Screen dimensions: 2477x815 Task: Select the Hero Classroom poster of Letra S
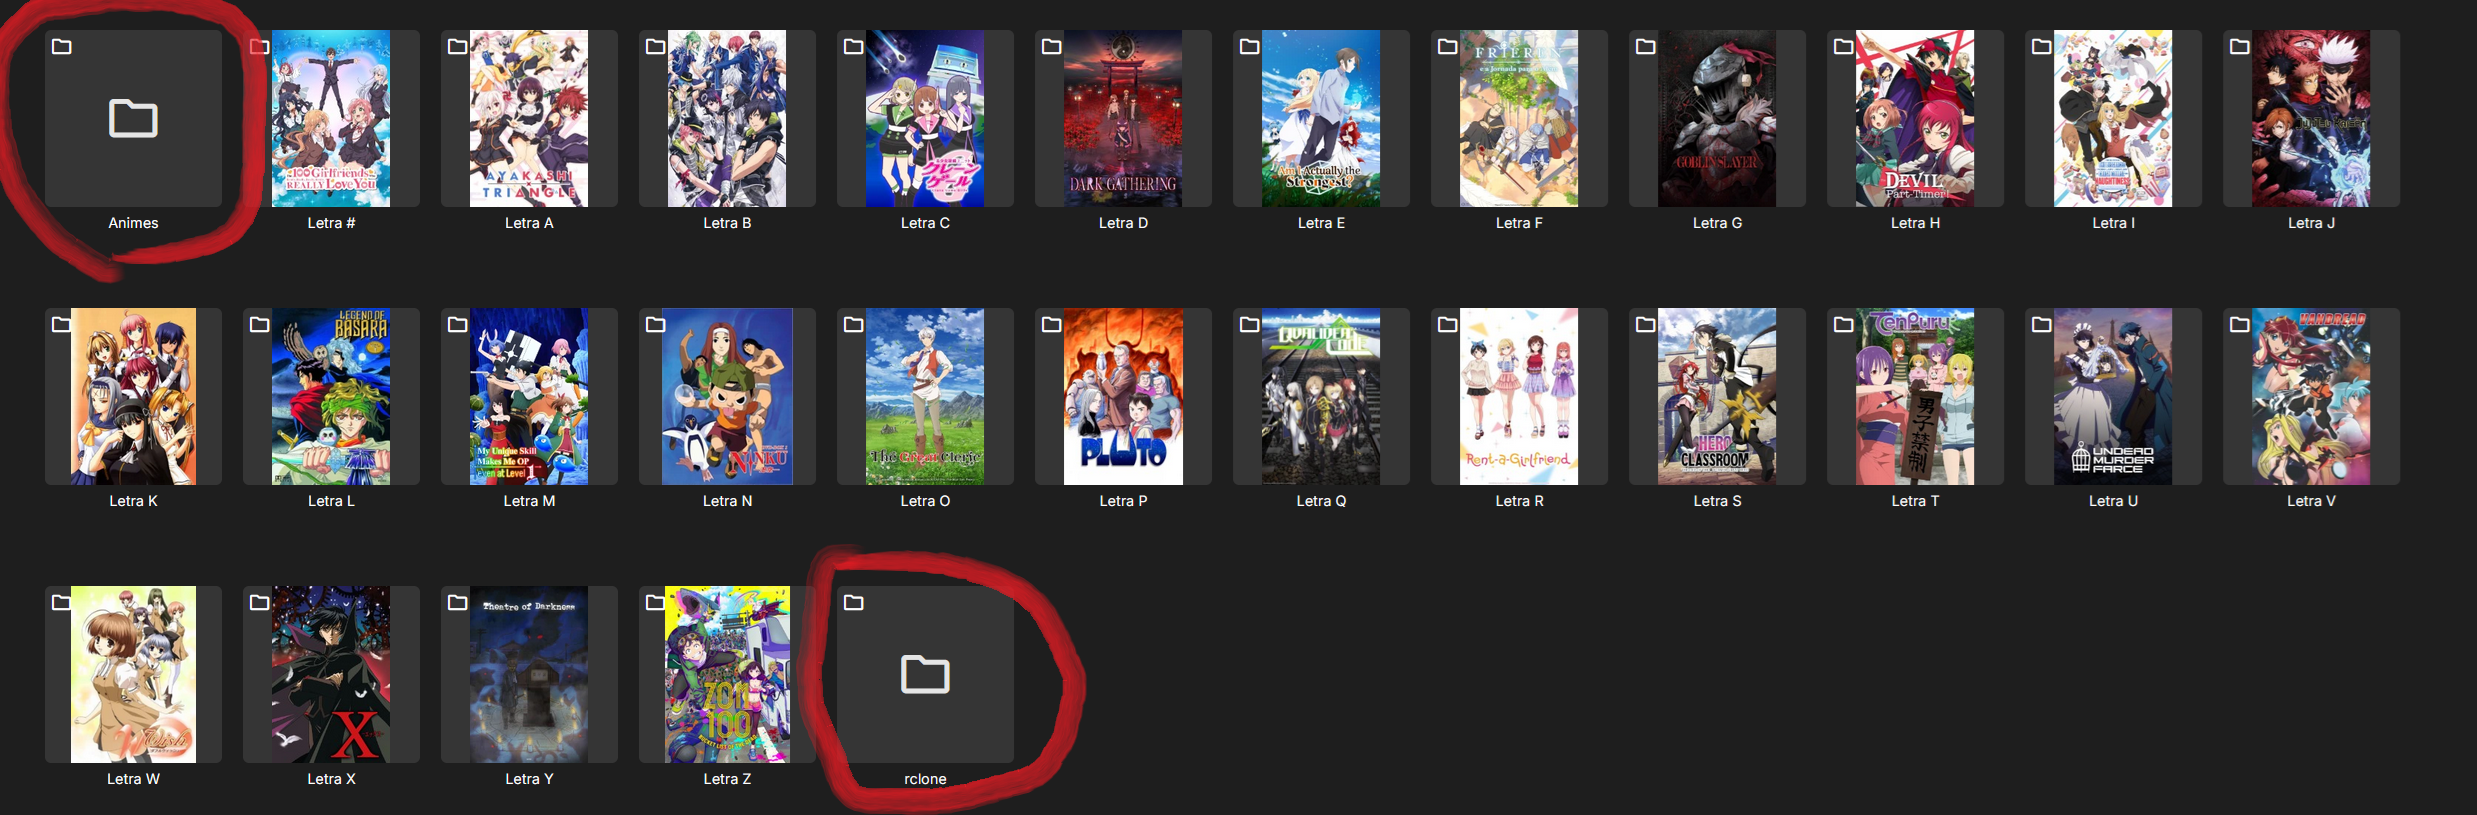tap(1717, 396)
